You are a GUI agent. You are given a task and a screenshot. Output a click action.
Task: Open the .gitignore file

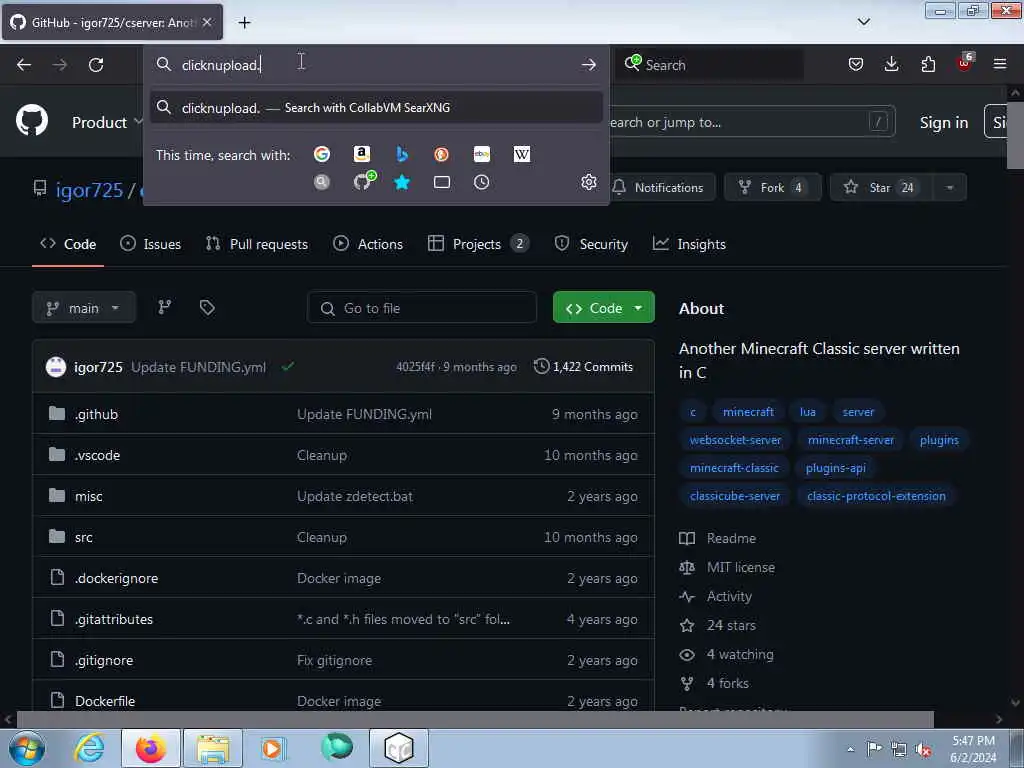(x=103, y=660)
